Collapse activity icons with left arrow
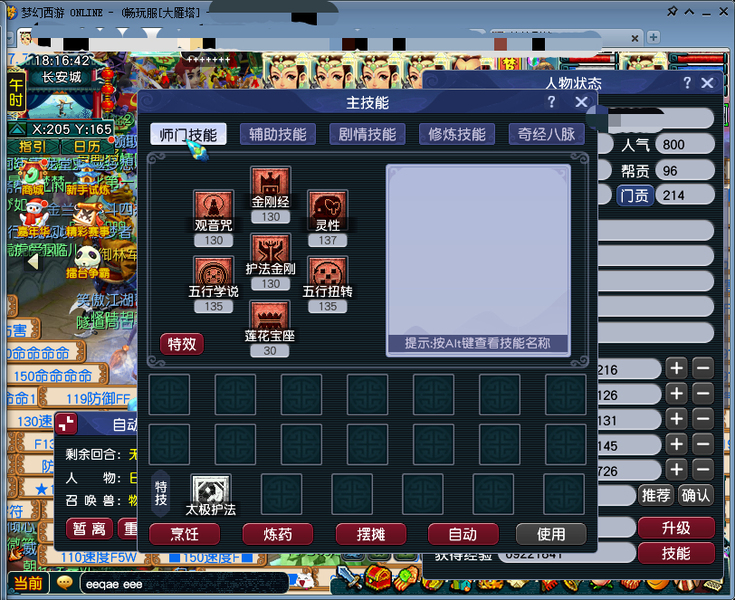This screenshot has width=735, height=600. point(33,262)
